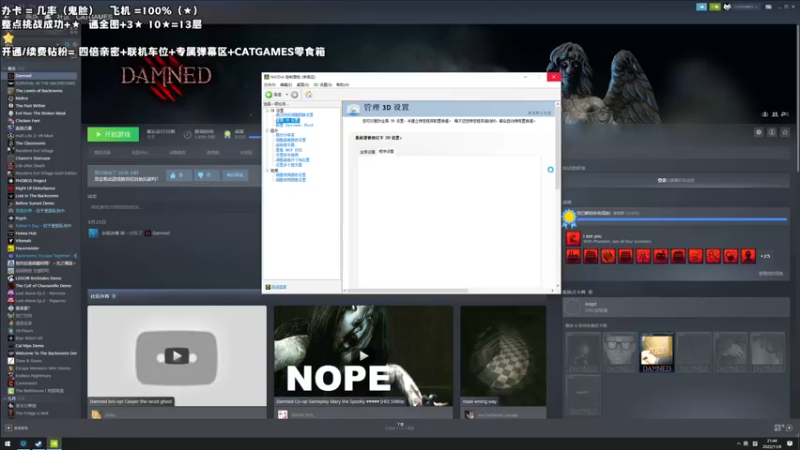The height and width of the screenshot is (450, 800).
Task: Select Cat Nips Demo in library list
Action: (x=30, y=346)
